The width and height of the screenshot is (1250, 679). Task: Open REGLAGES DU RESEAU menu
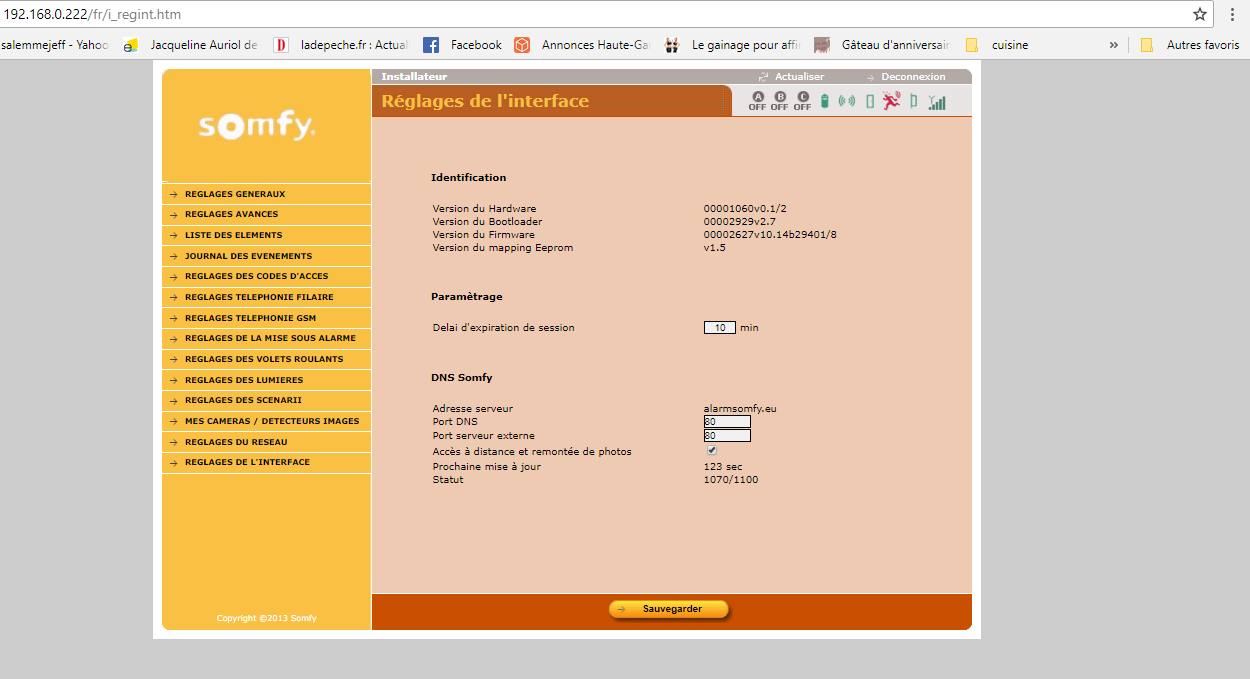pyautogui.click(x=266, y=442)
